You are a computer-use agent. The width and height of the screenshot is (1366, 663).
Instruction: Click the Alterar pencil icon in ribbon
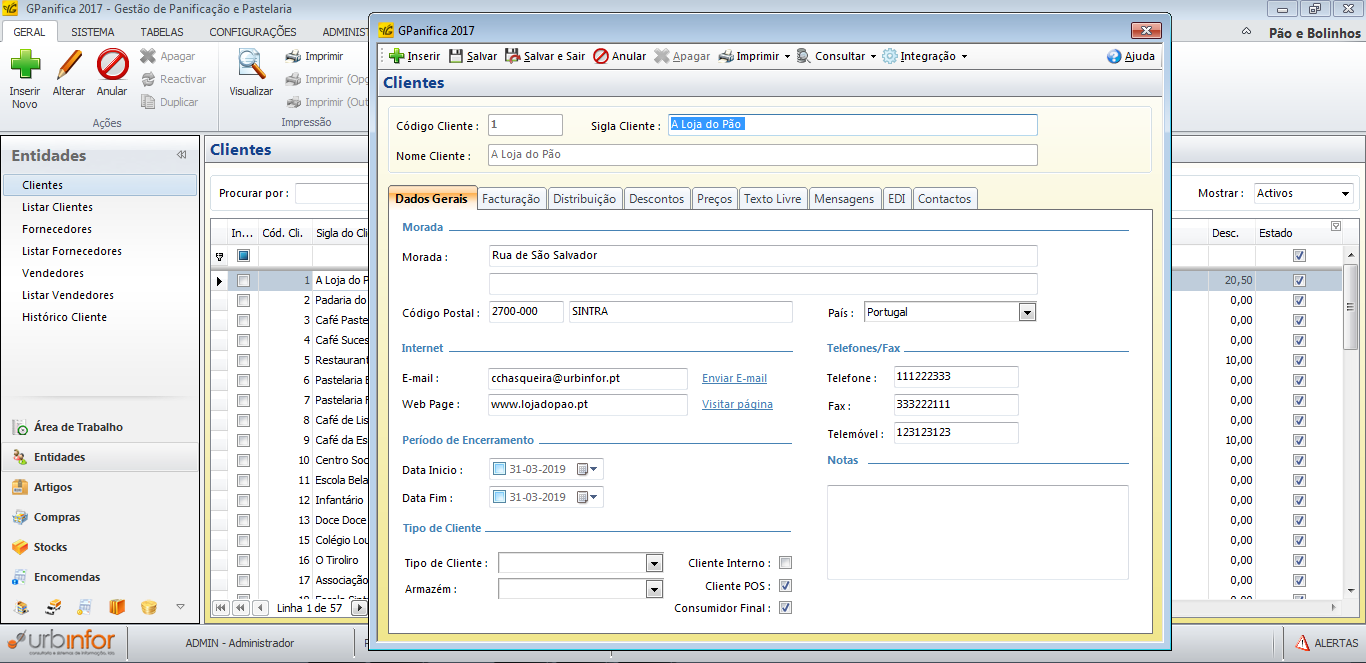(69, 66)
